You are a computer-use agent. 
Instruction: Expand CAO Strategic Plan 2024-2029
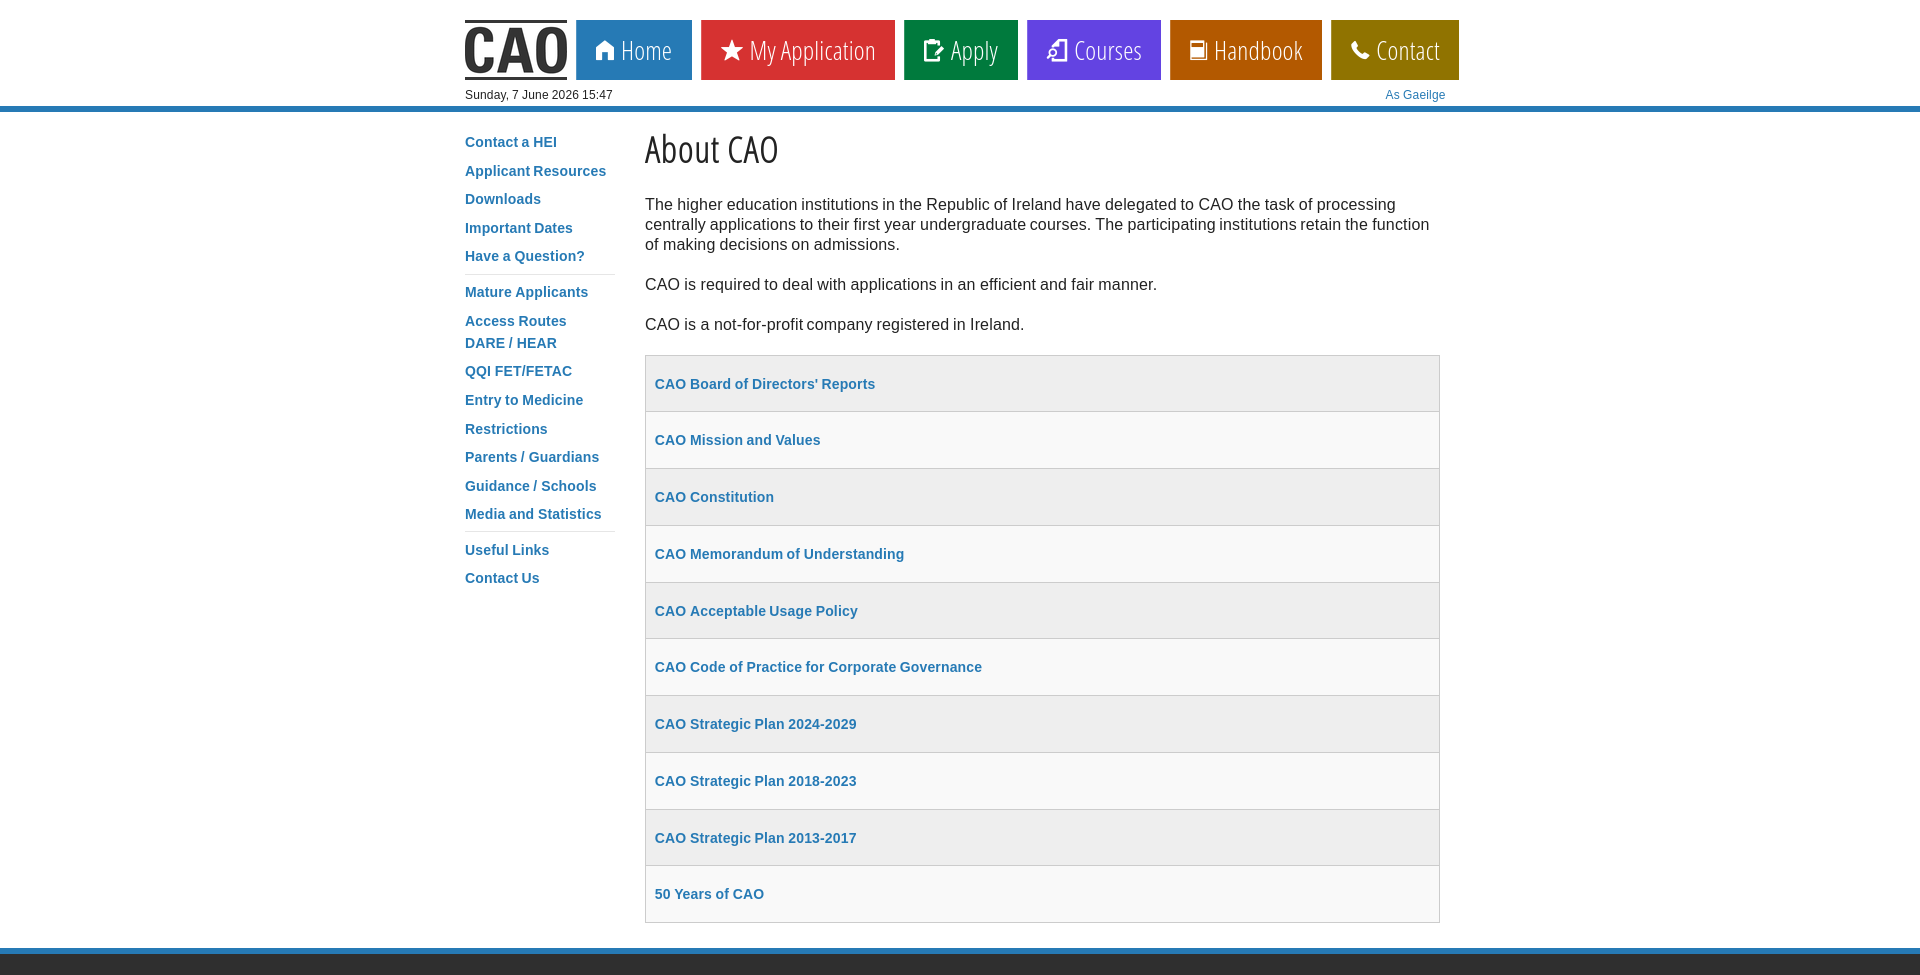click(x=1042, y=724)
